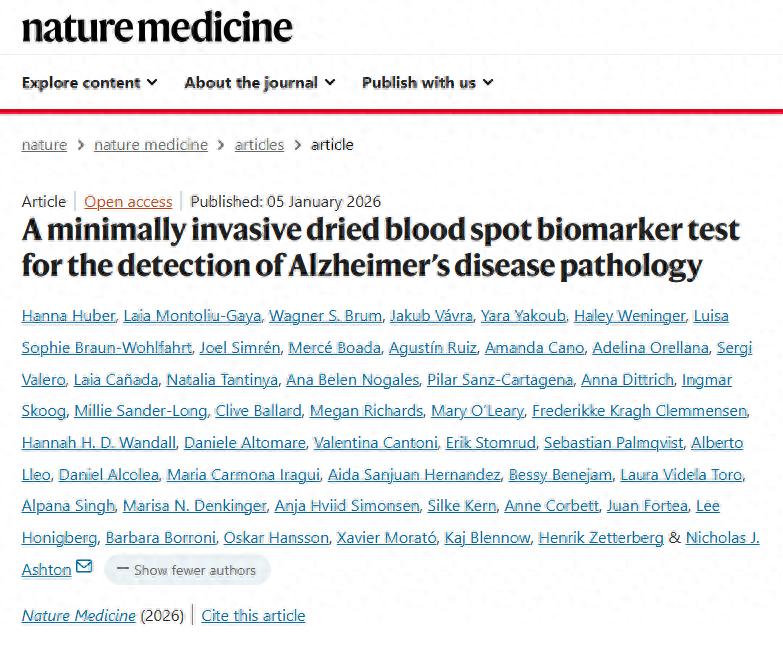Go to nature breadcrumb link
The height and width of the screenshot is (645, 783).
(44, 145)
